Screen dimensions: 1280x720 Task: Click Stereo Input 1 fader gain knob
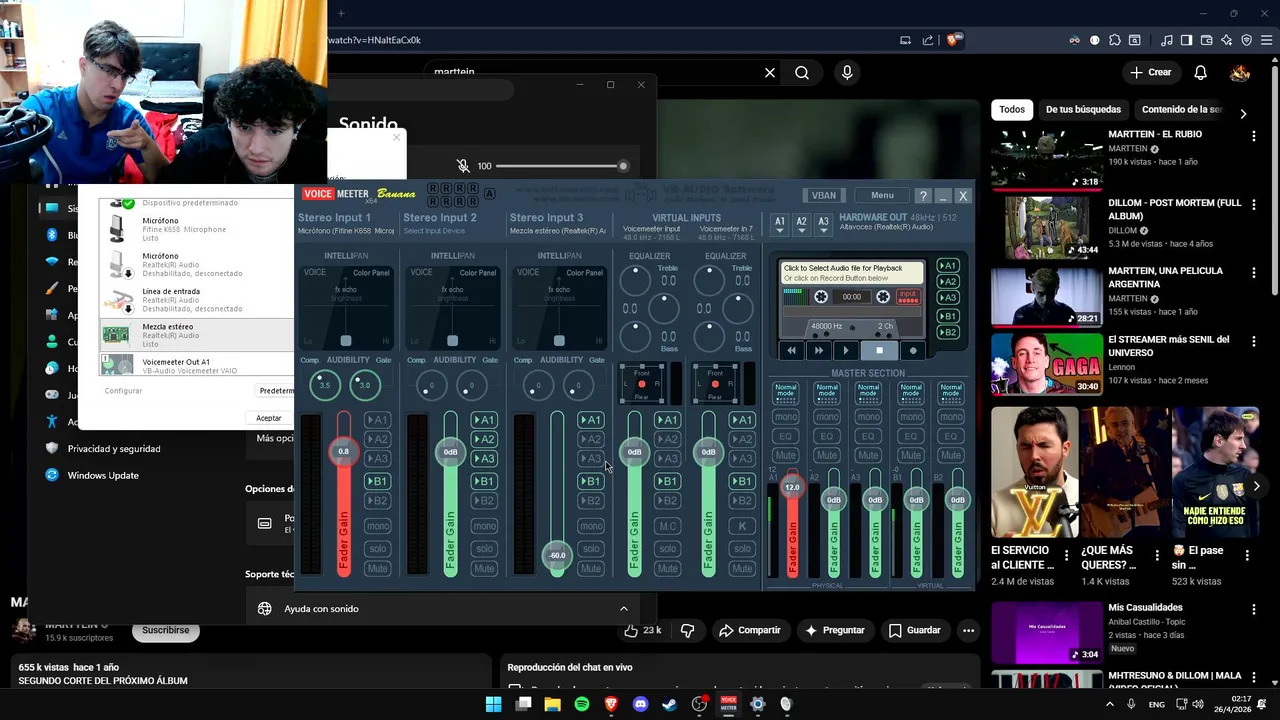click(x=343, y=452)
